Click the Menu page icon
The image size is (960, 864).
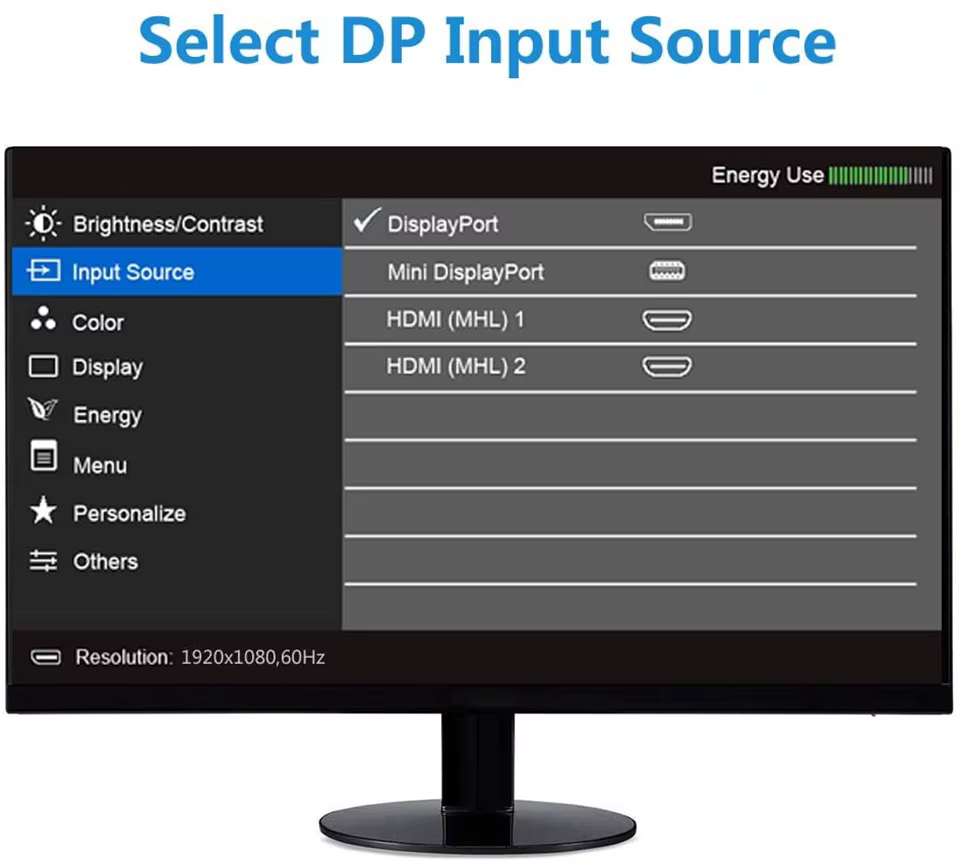pyautogui.click(x=43, y=456)
